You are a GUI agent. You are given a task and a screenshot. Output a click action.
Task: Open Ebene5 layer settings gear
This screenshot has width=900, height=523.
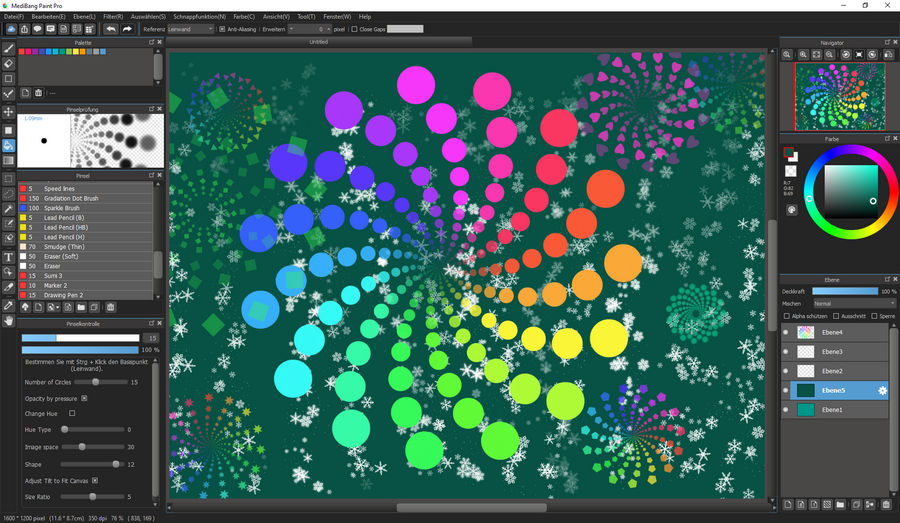[x=882, y=390]
